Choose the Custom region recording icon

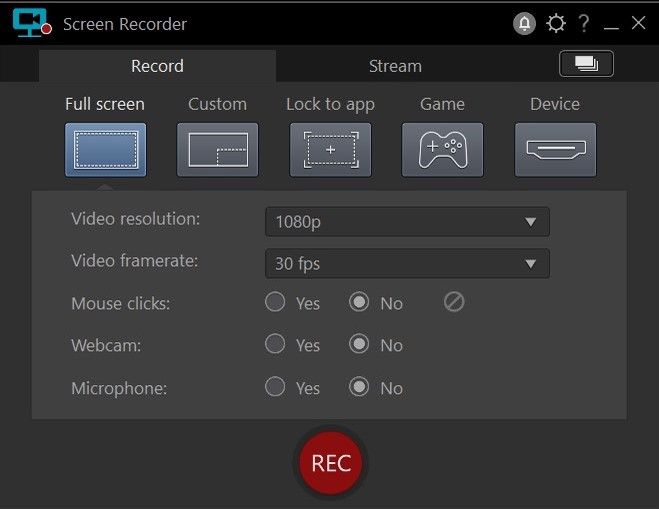pos(217,149)
